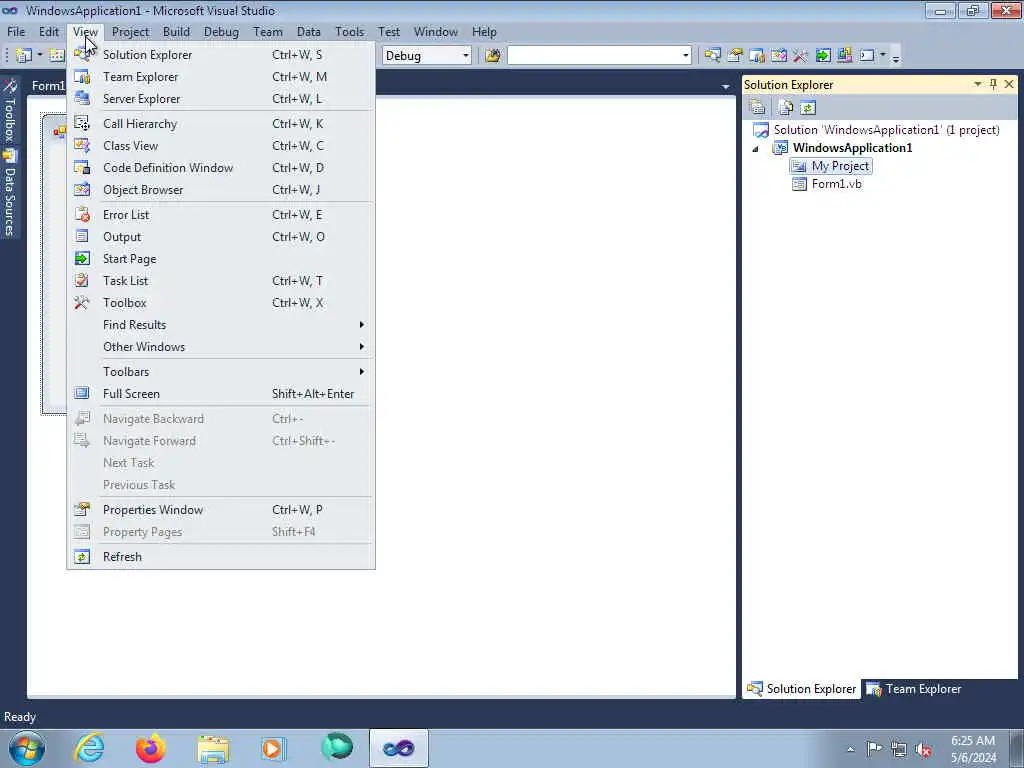Click Command Window toolbar icon

[867, 56]
